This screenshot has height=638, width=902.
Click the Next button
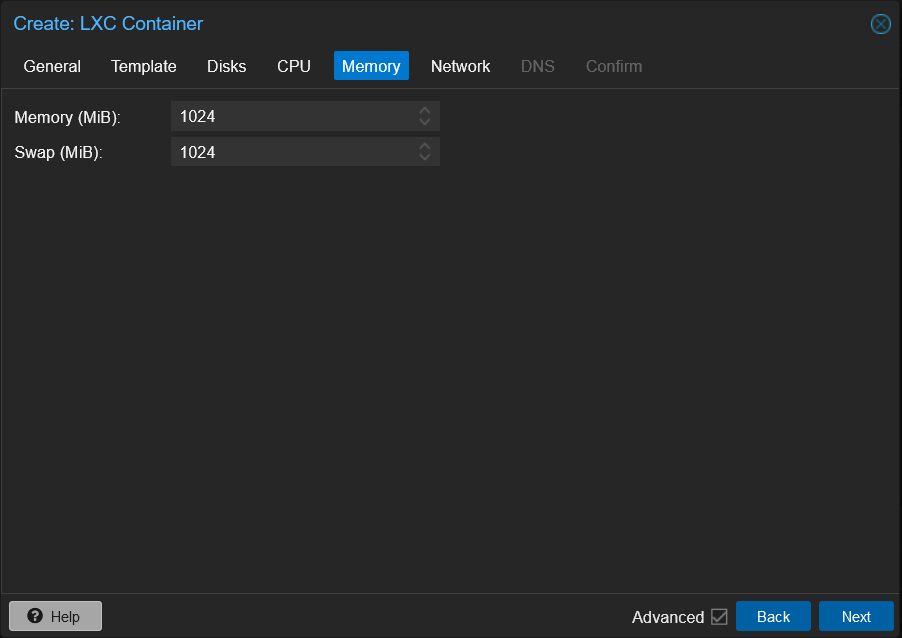(x=856, y=616)
